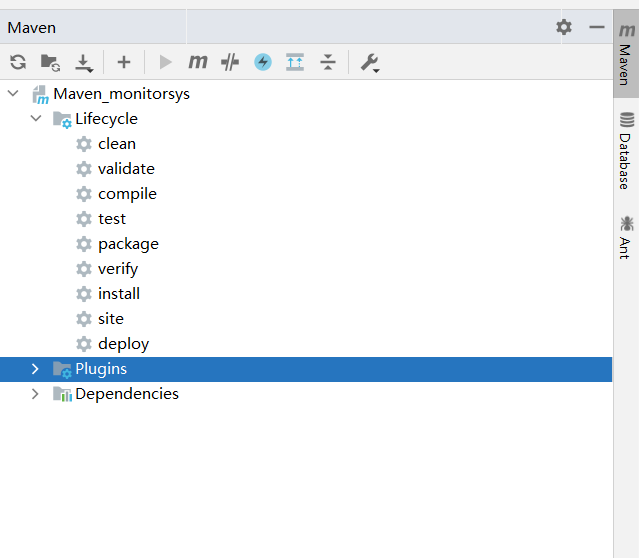The image size is (639, 558).
Task: Open Maven panel gear options
Action: click(564, 27)
